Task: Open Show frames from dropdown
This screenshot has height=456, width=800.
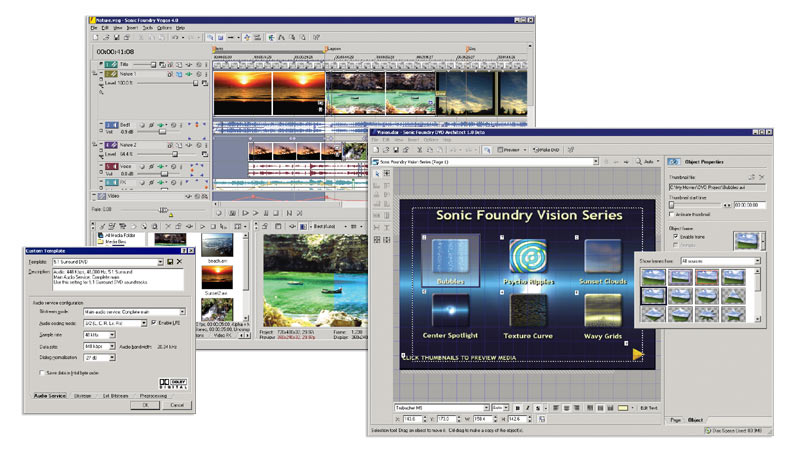Action: pyautogui.click(x=757, y=261)
